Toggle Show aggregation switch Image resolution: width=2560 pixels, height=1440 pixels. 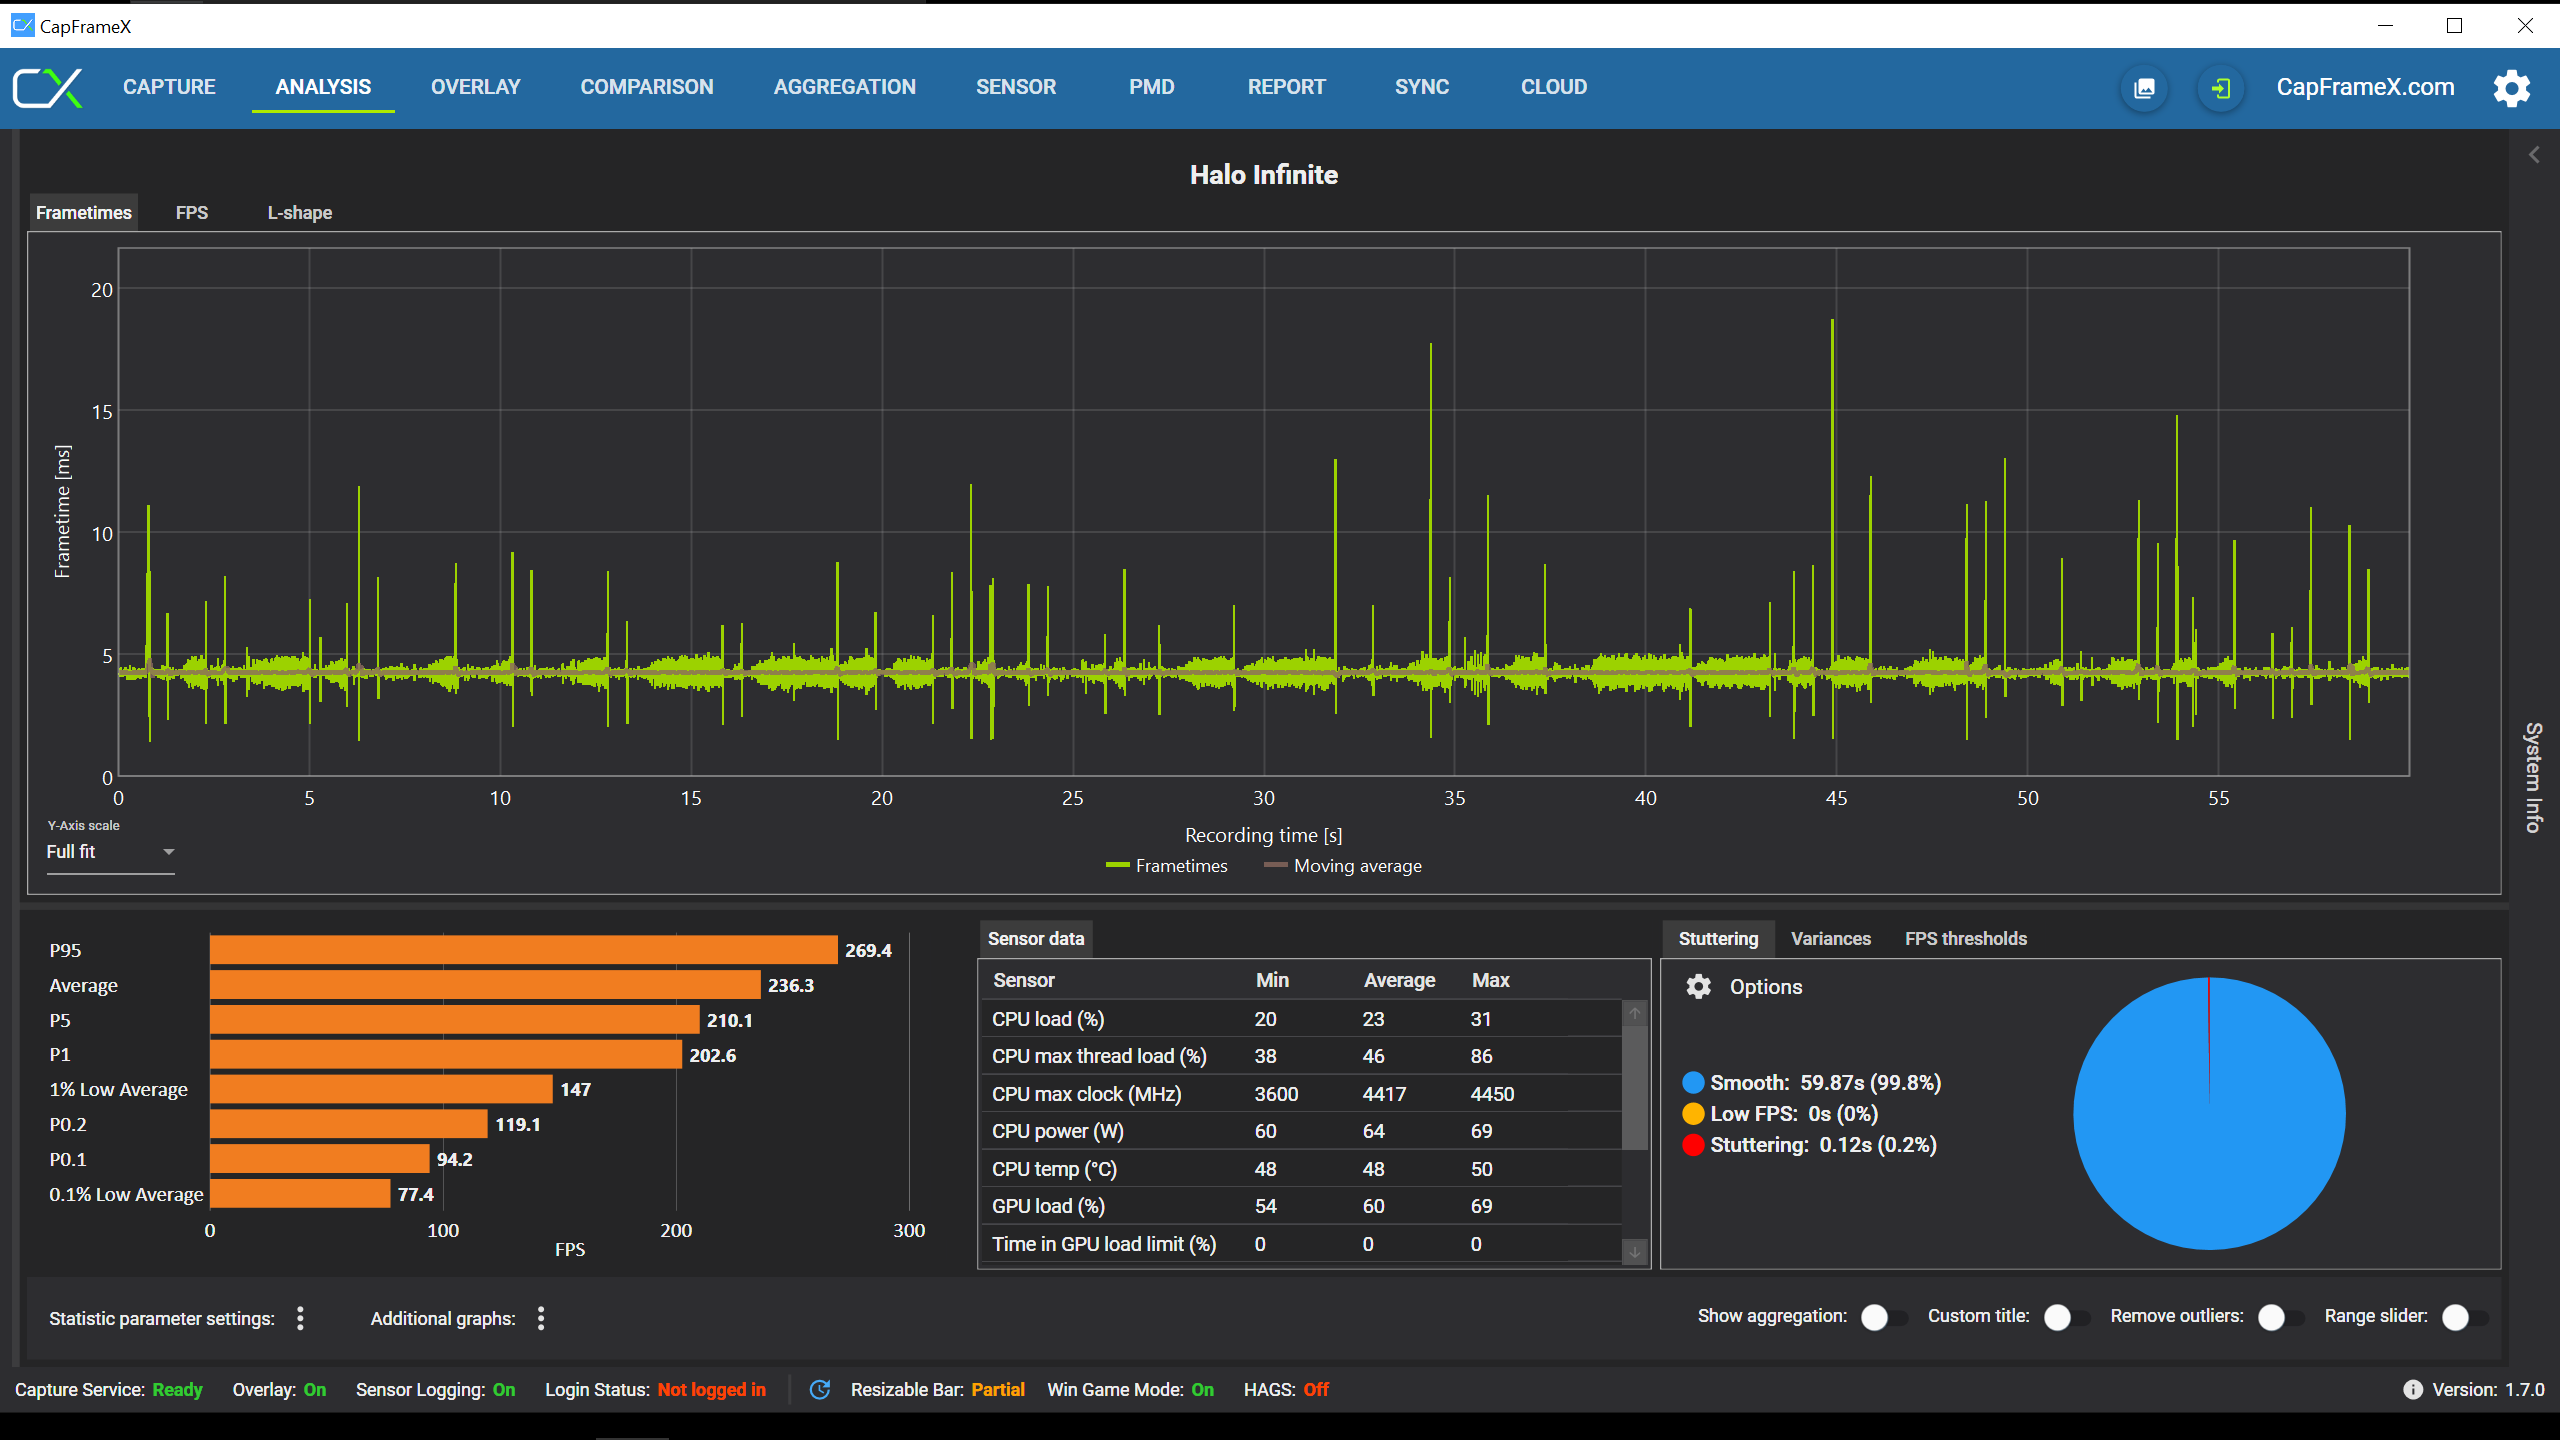click(1883, 1317)
